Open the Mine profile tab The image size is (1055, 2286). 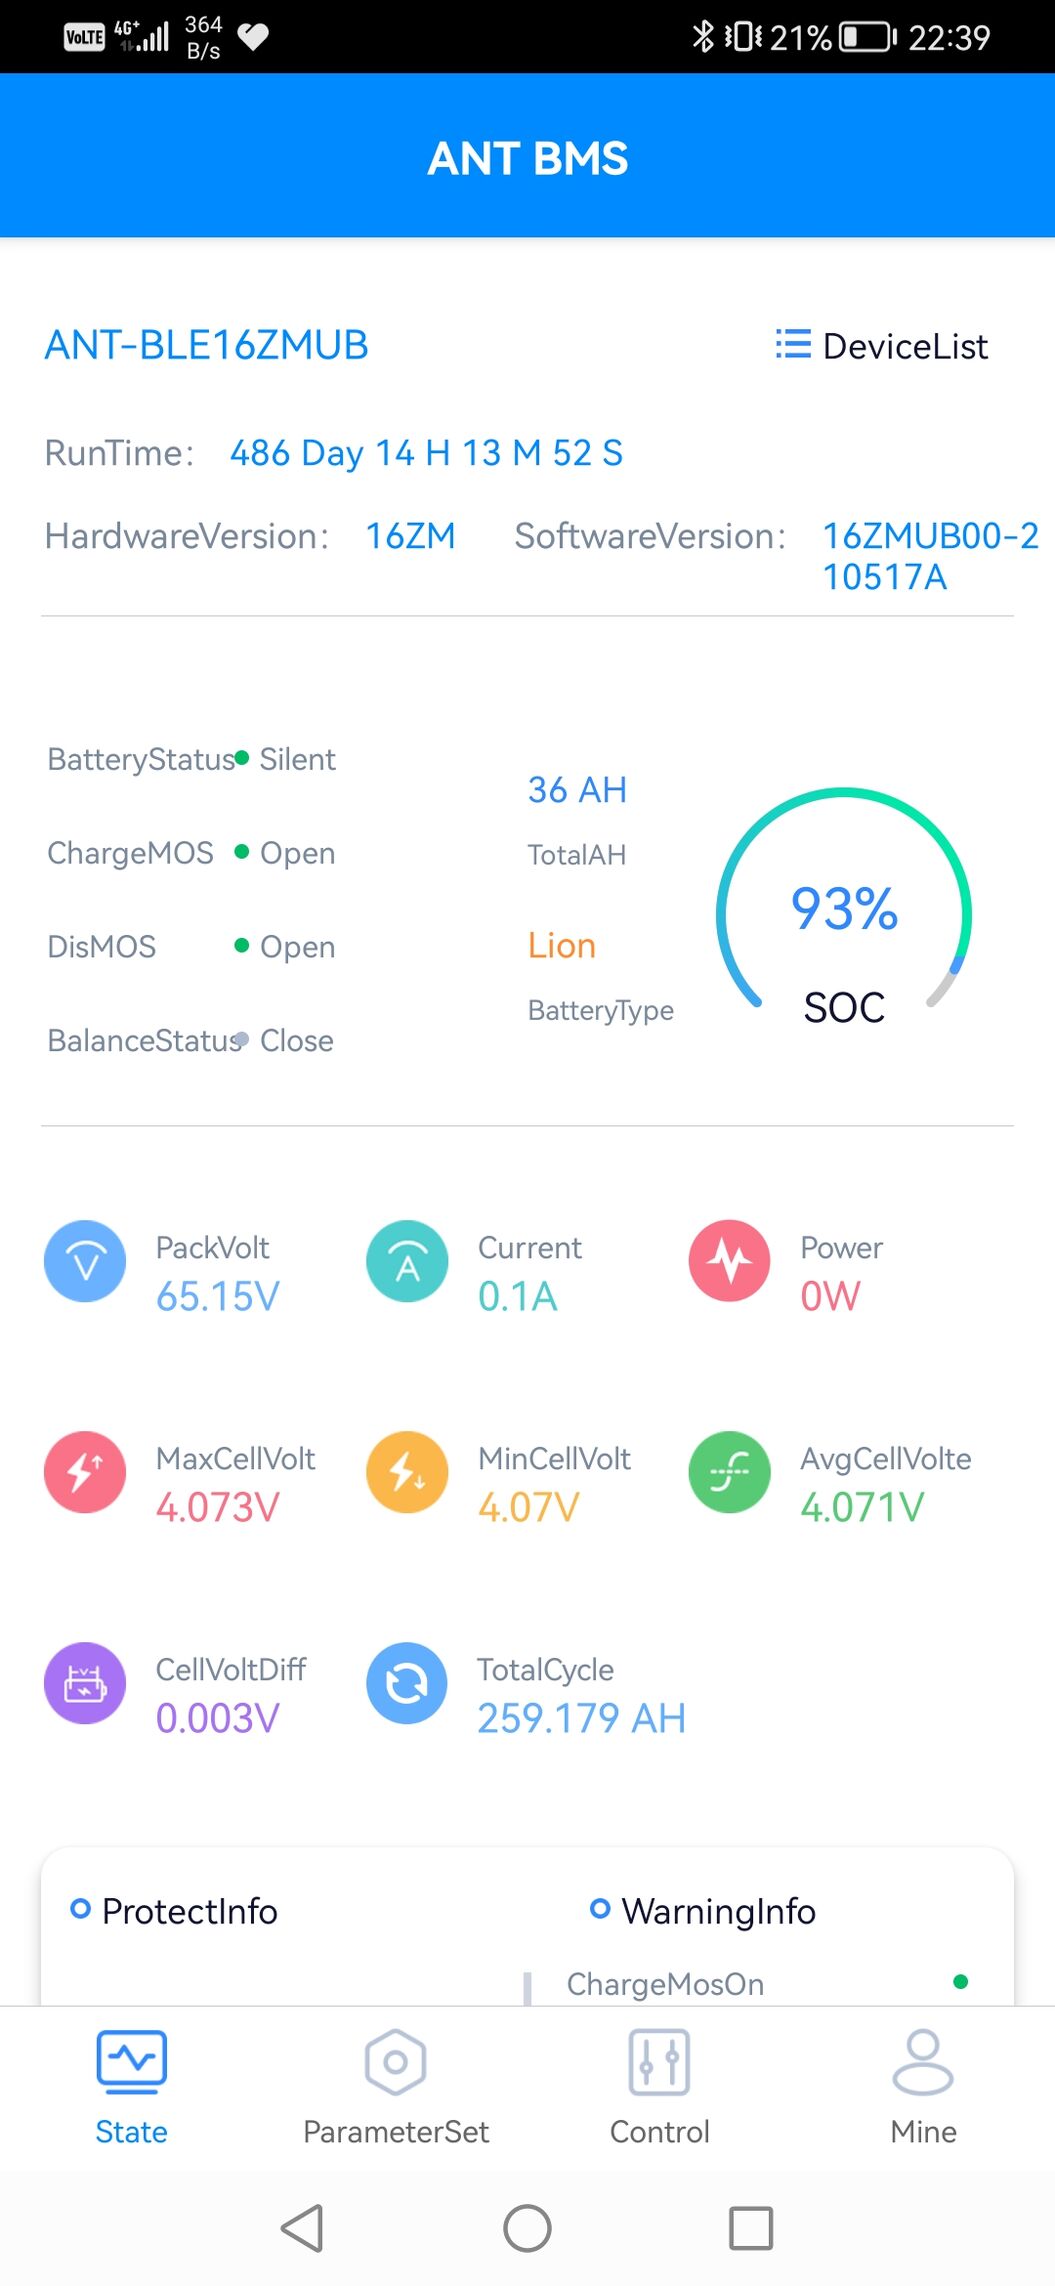[923, 2088]
